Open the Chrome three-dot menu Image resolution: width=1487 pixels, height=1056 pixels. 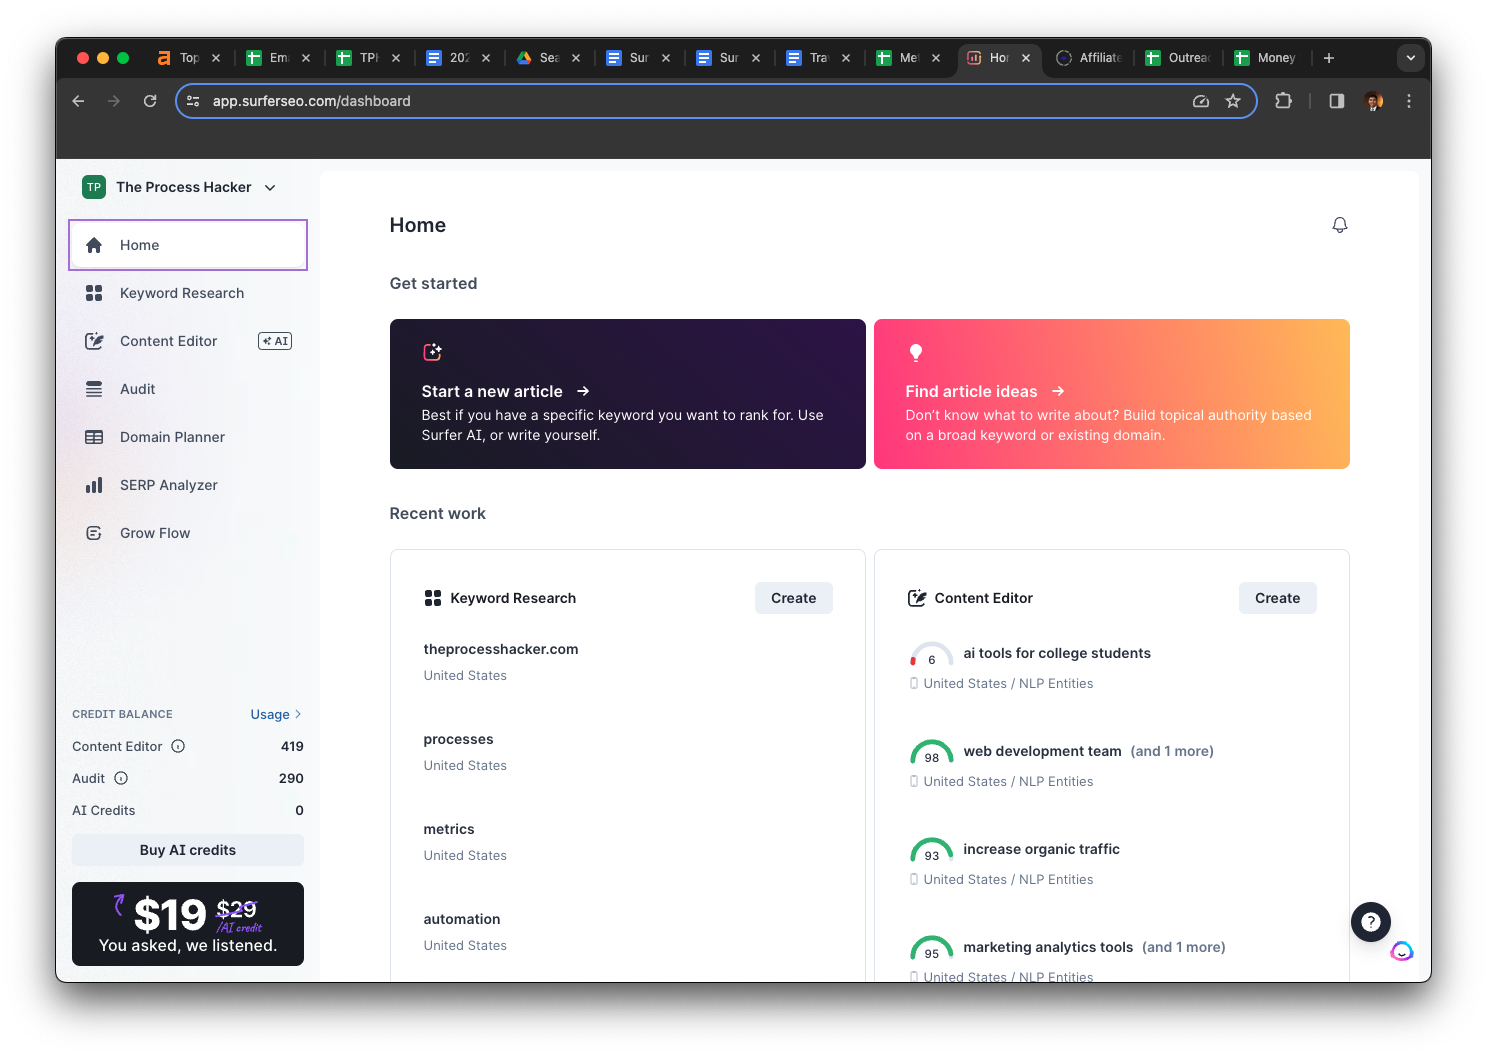1409,101
